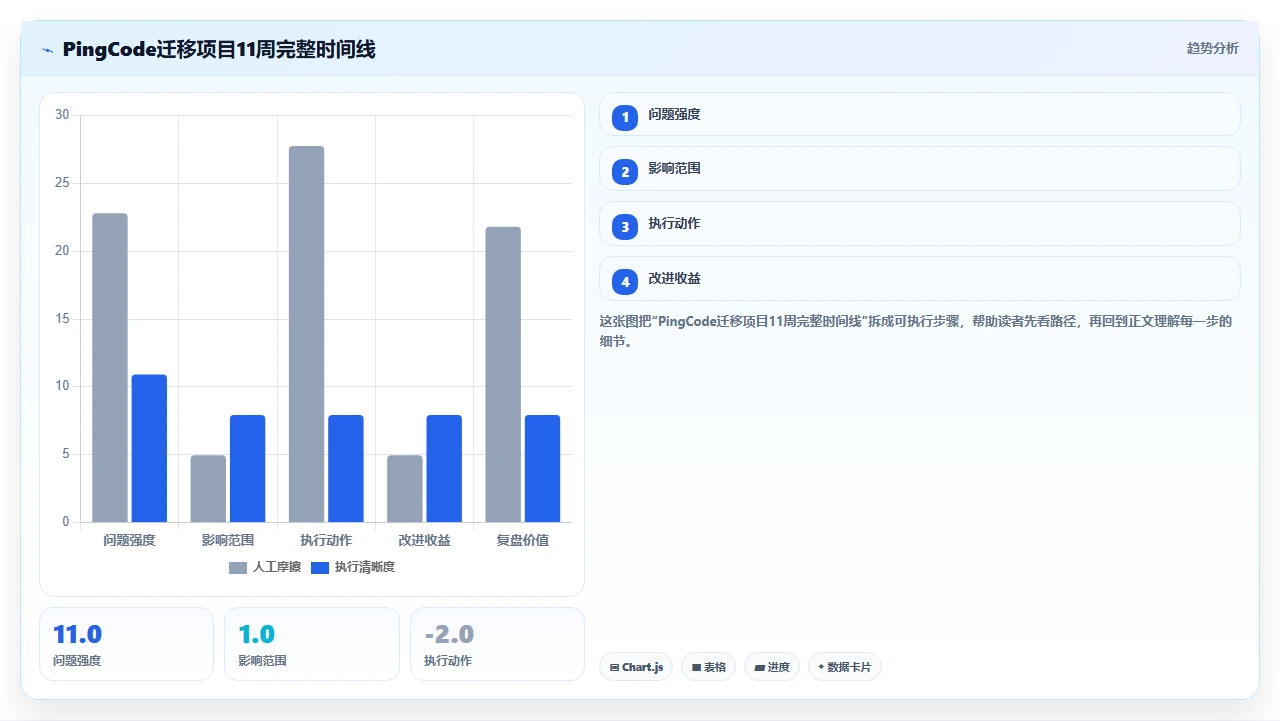The width and height of the screenshot is (1280, 721).
Task: Select the number 4 step badge
Action: (625, 282)
